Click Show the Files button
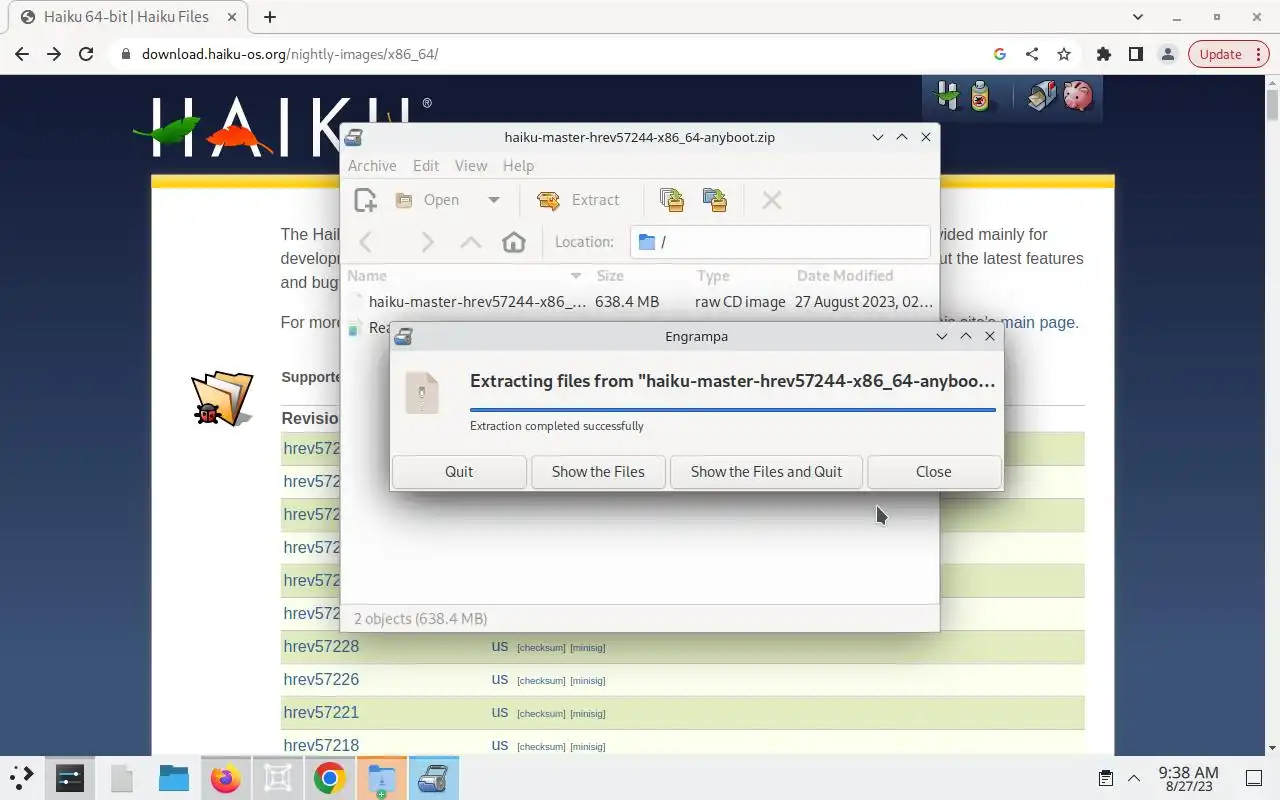 [x=598, y=472]
